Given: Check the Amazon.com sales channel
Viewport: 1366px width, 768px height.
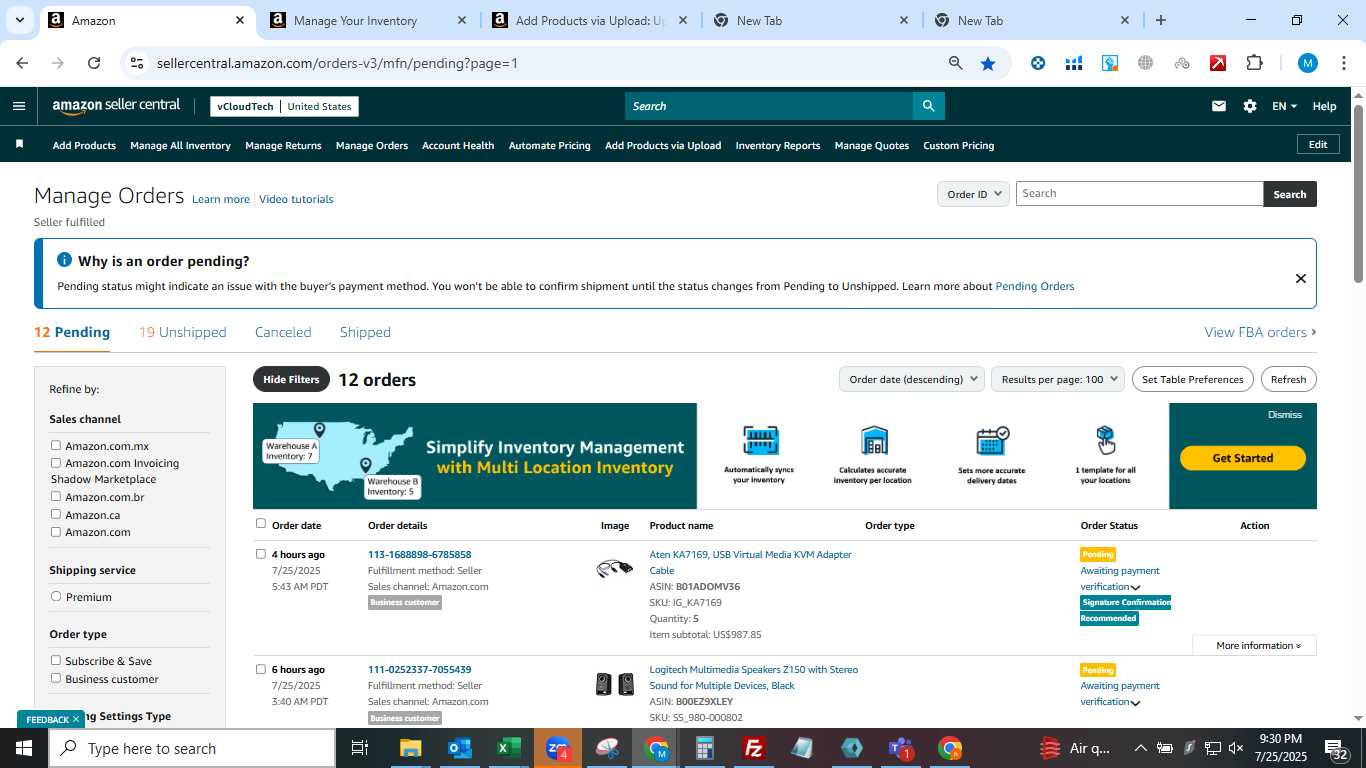Looking at the screenshot, I should (56, 531).
